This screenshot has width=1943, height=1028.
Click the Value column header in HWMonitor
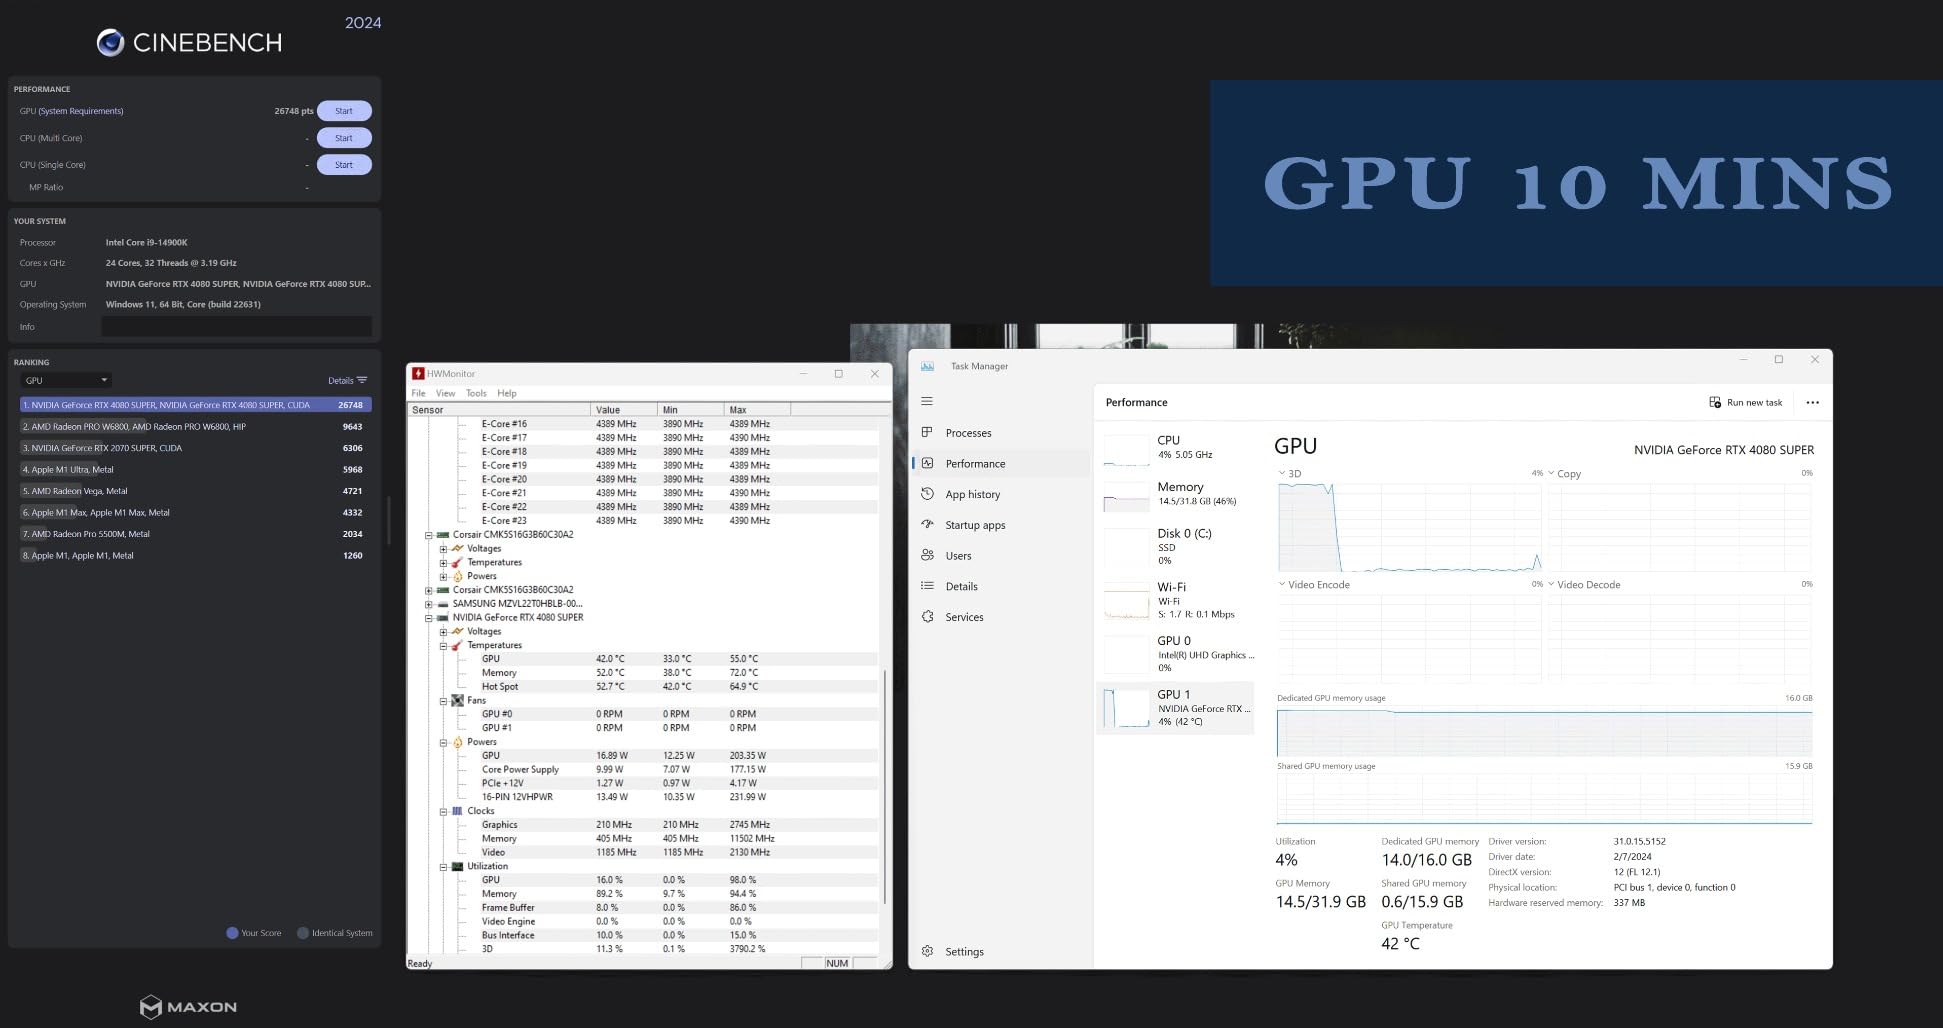[624, 410]
